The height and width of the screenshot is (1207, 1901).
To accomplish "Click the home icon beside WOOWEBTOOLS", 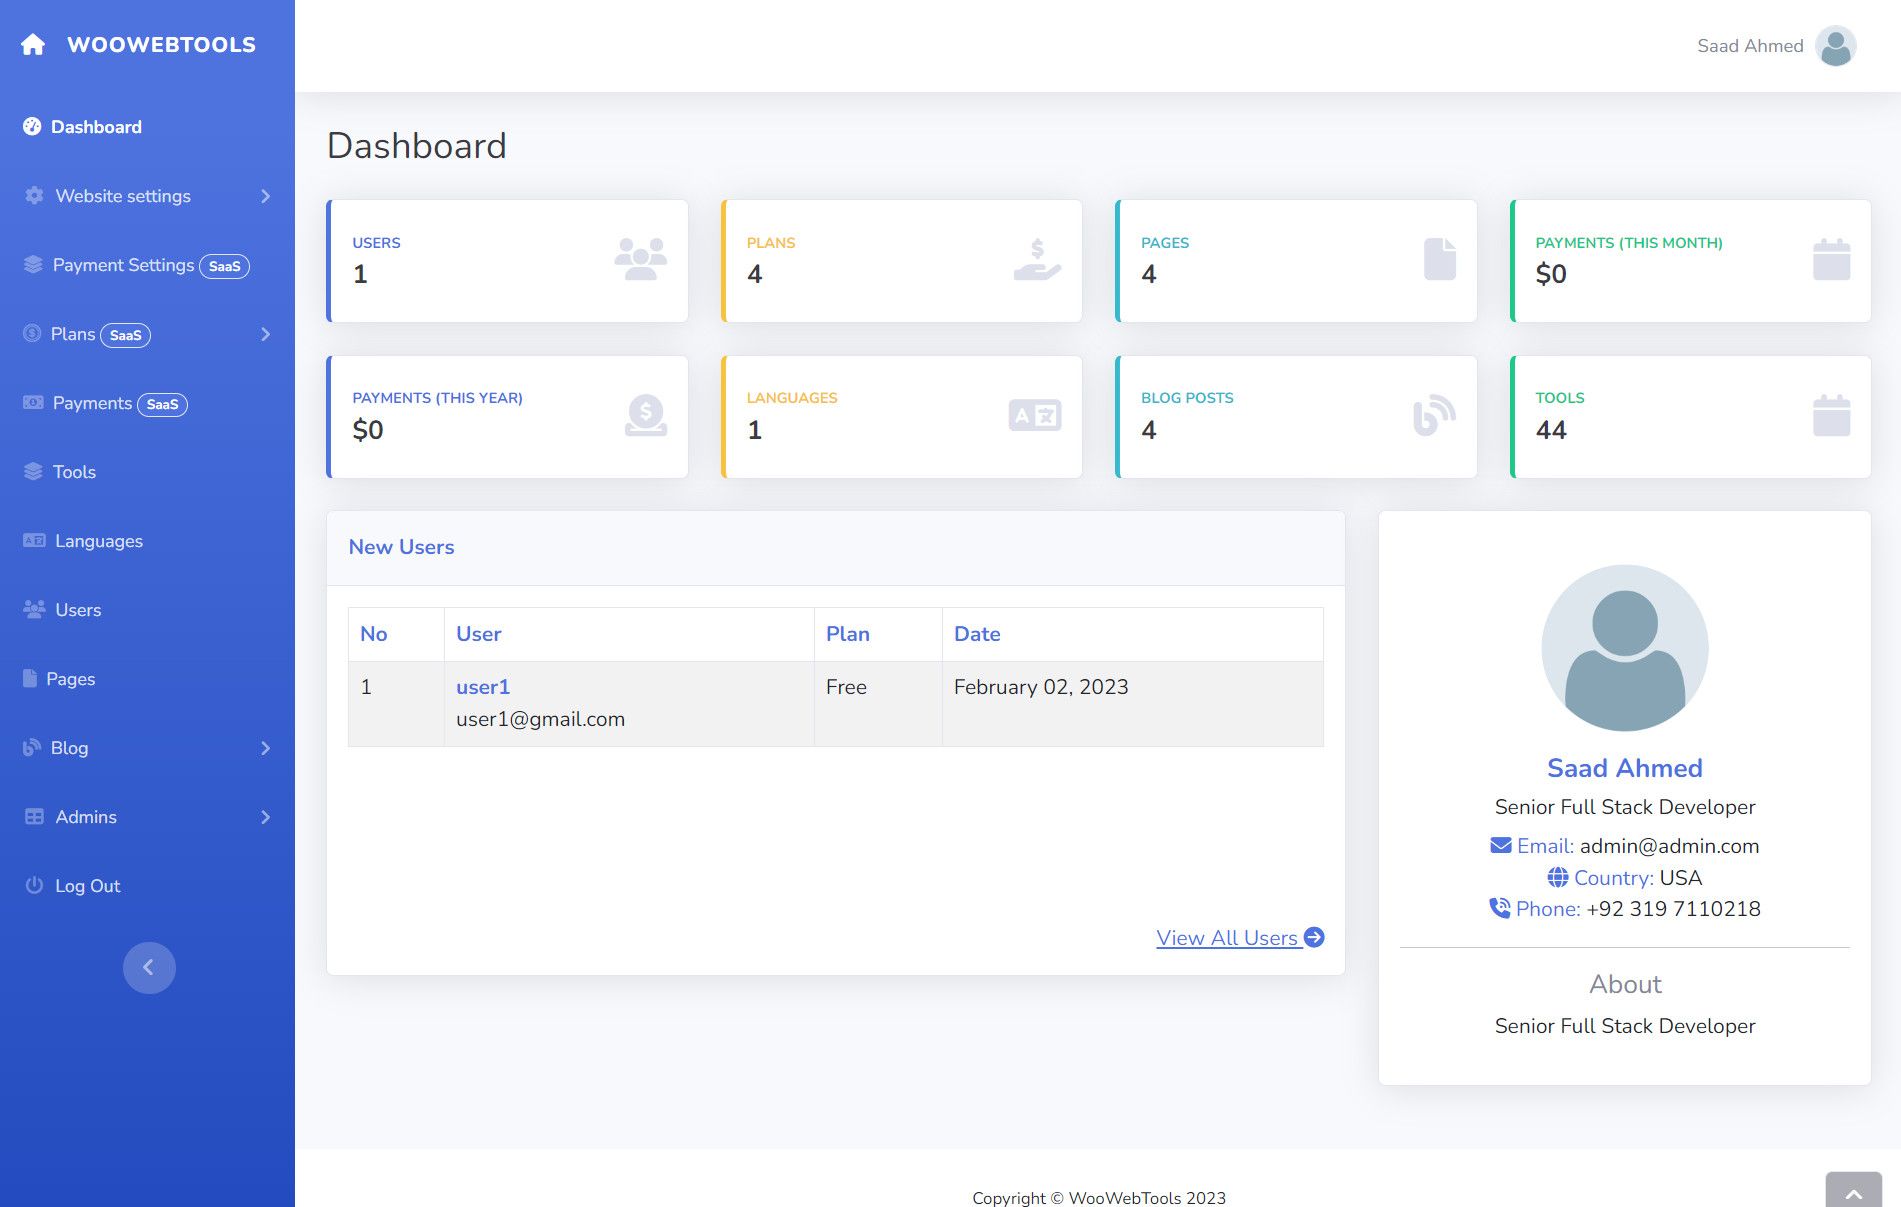I will point(33,45).
